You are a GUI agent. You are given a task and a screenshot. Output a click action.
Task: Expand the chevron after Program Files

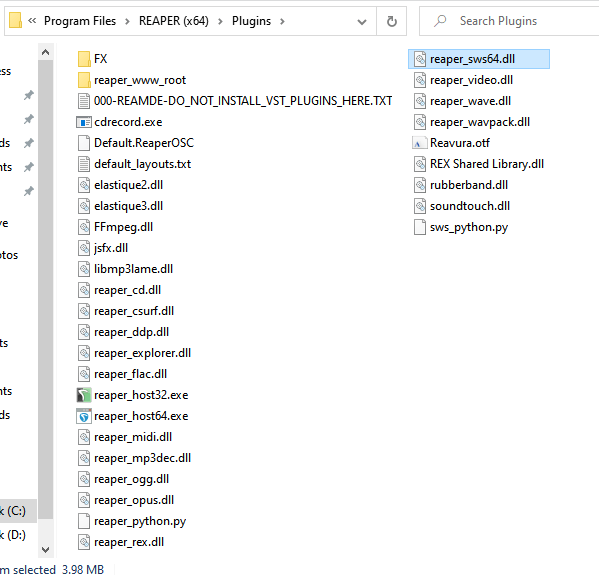tap(127, 21)
